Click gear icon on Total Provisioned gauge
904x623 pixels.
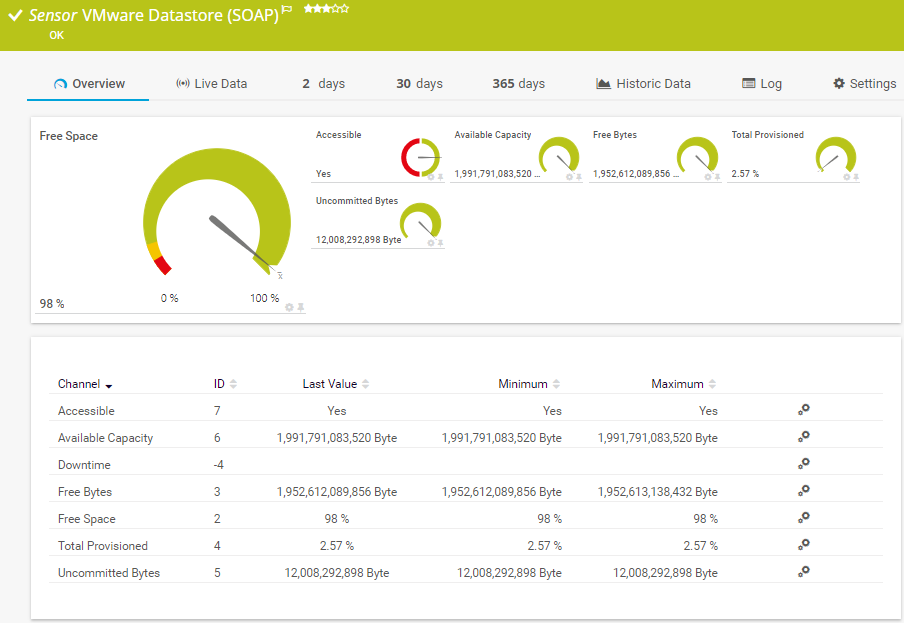(846, 177)
